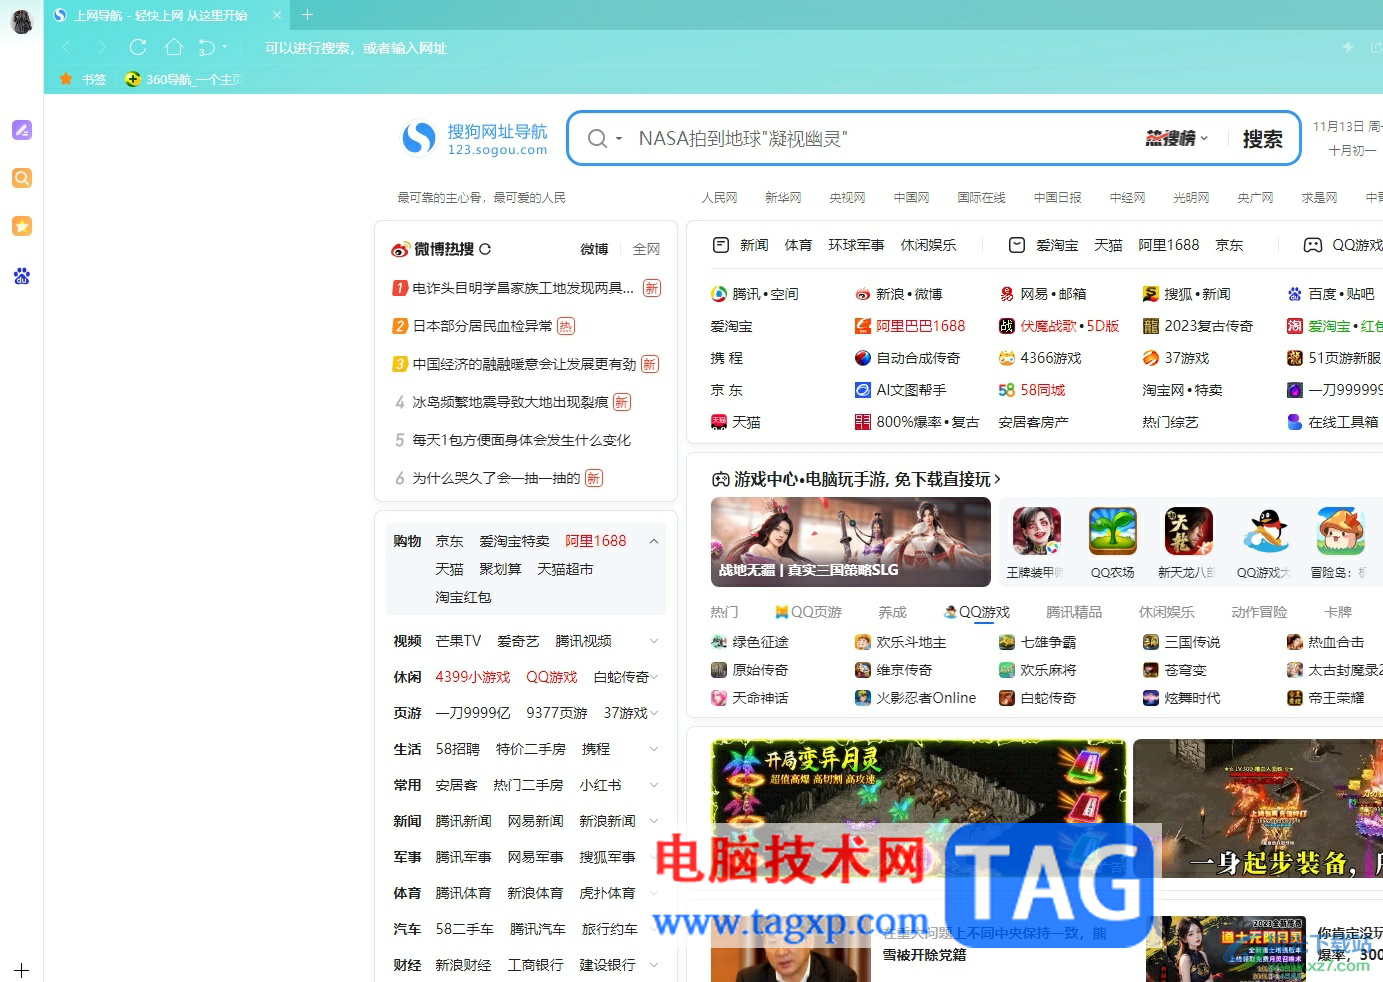Expand the 新闻 category row
The height and width of the screenshot is (982, 1383).
point(654,821)
